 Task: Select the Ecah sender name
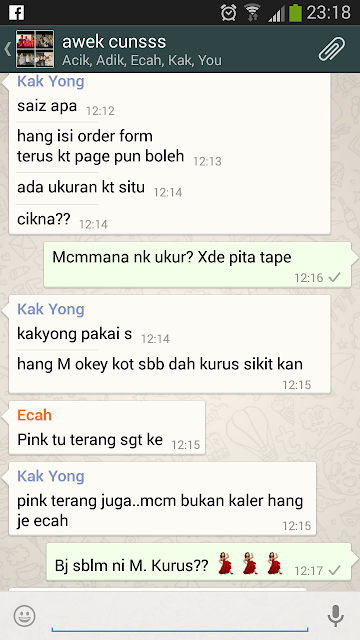pyautogui.click(x=34, y=415)
